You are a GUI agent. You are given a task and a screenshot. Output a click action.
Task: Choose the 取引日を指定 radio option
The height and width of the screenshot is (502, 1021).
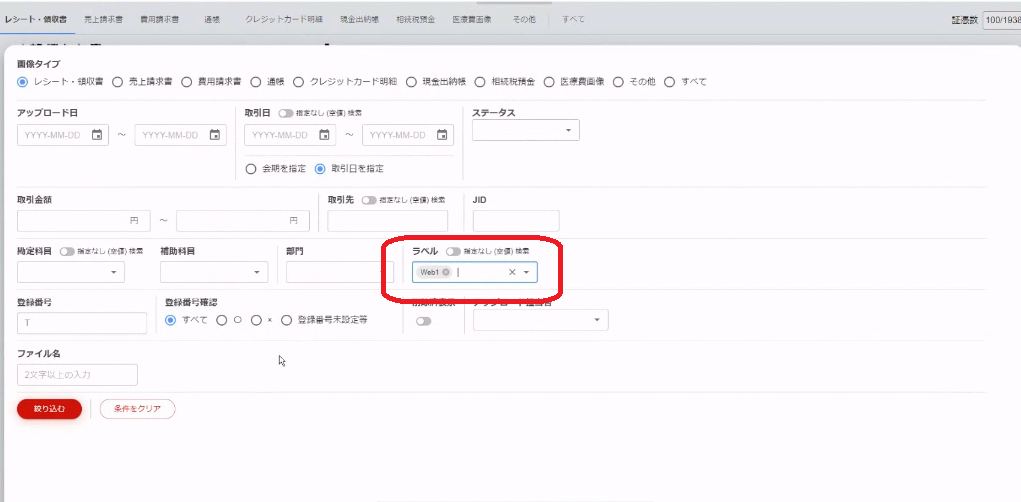pyautogui.click(x=320, y=169)
